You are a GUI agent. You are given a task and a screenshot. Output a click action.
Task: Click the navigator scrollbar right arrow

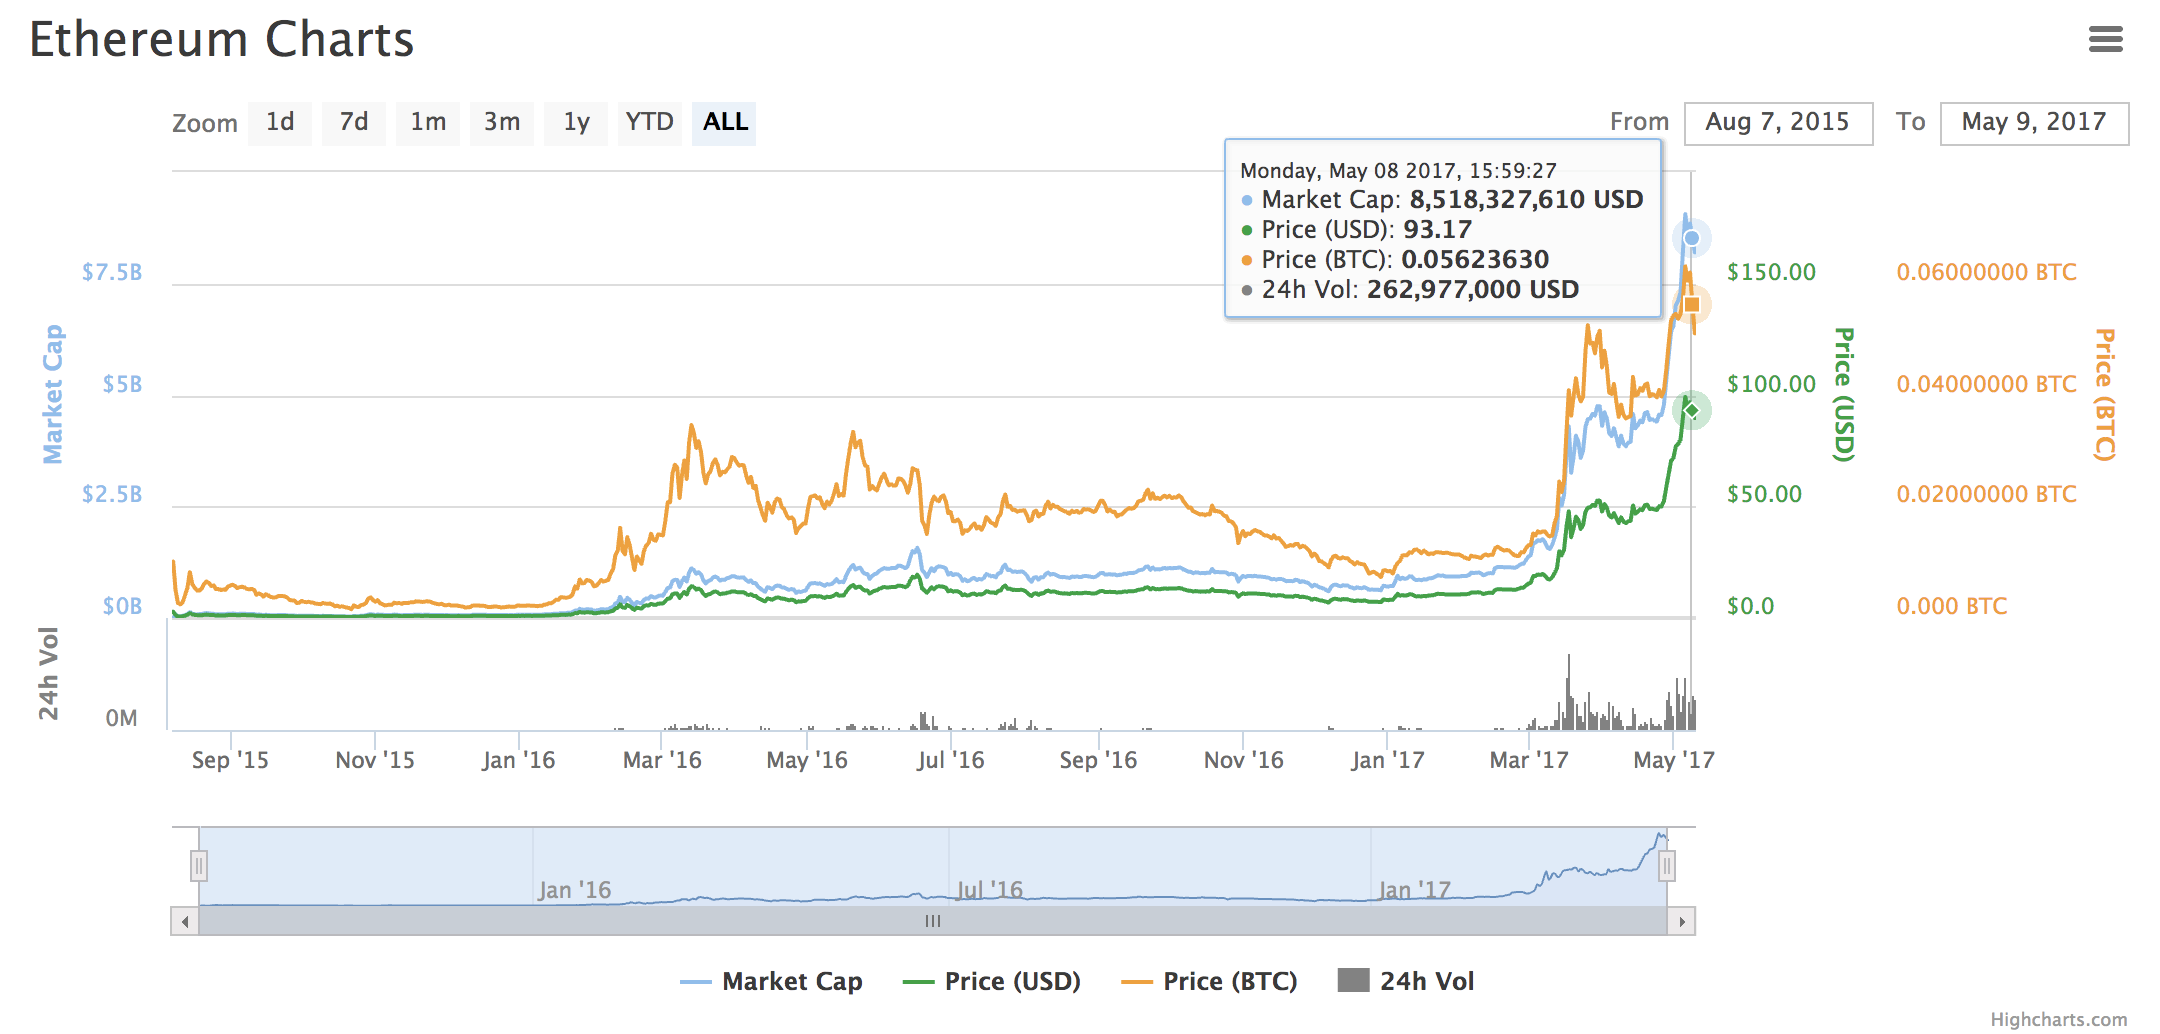coord(1681,921)
